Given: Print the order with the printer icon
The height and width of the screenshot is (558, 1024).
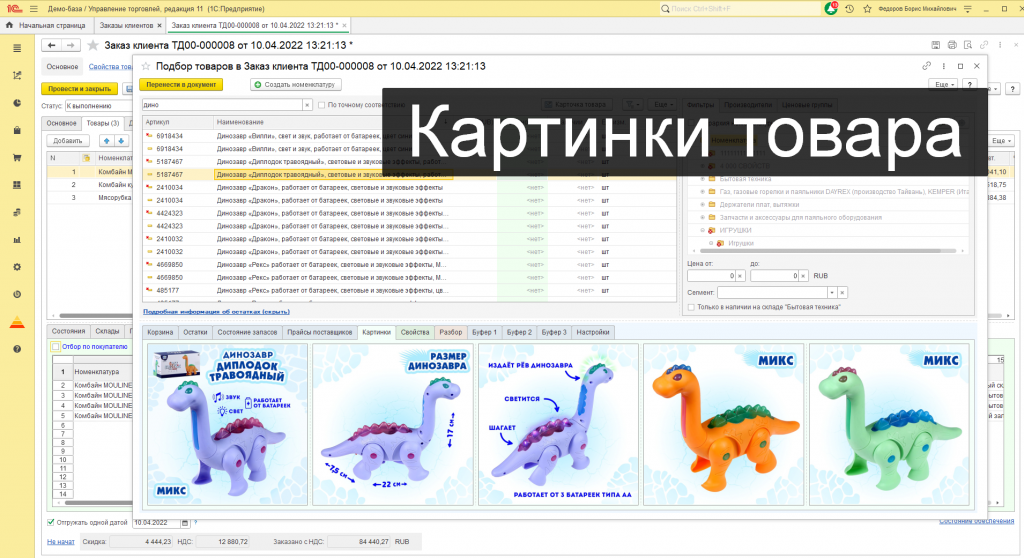Looking at the screenshot, I should tap(952, 45).
